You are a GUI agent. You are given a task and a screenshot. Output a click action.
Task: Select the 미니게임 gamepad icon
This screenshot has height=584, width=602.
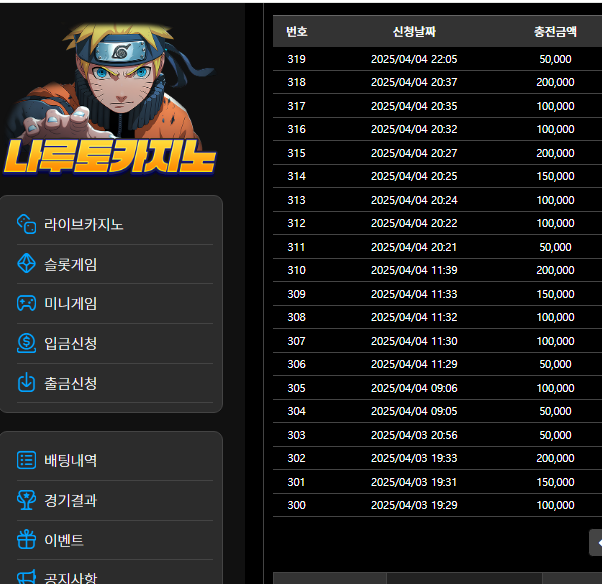27,303
